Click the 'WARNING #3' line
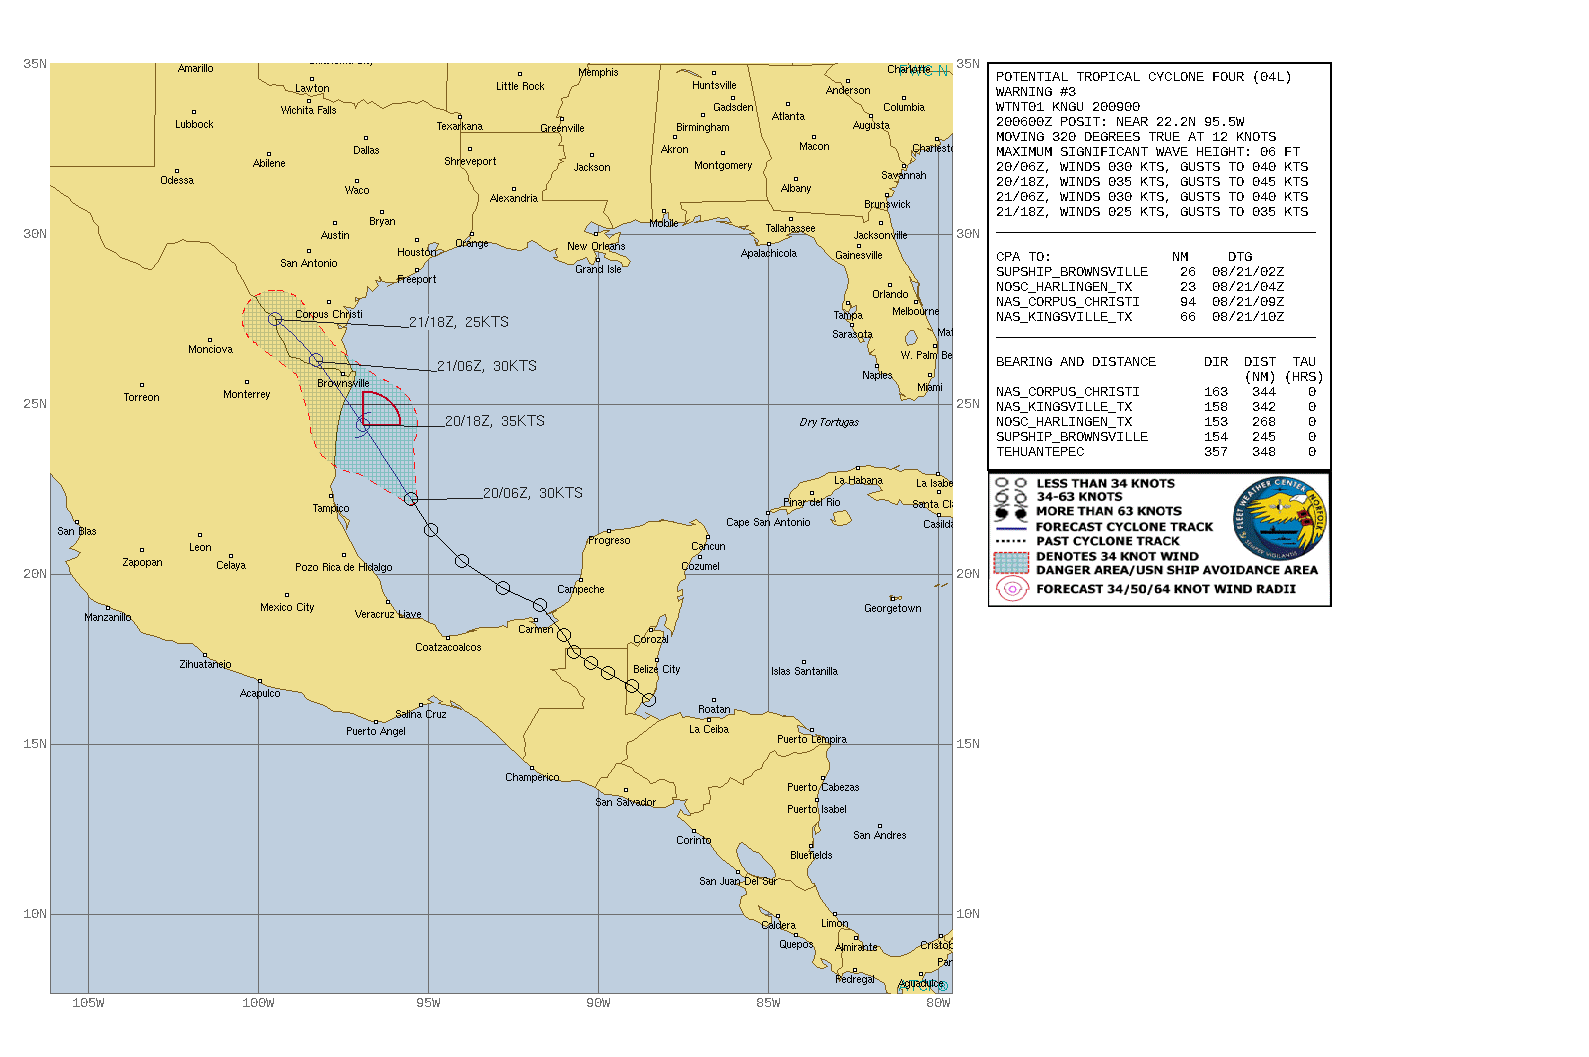This screenshot has height=1057, width=1589. [1036, 92]
